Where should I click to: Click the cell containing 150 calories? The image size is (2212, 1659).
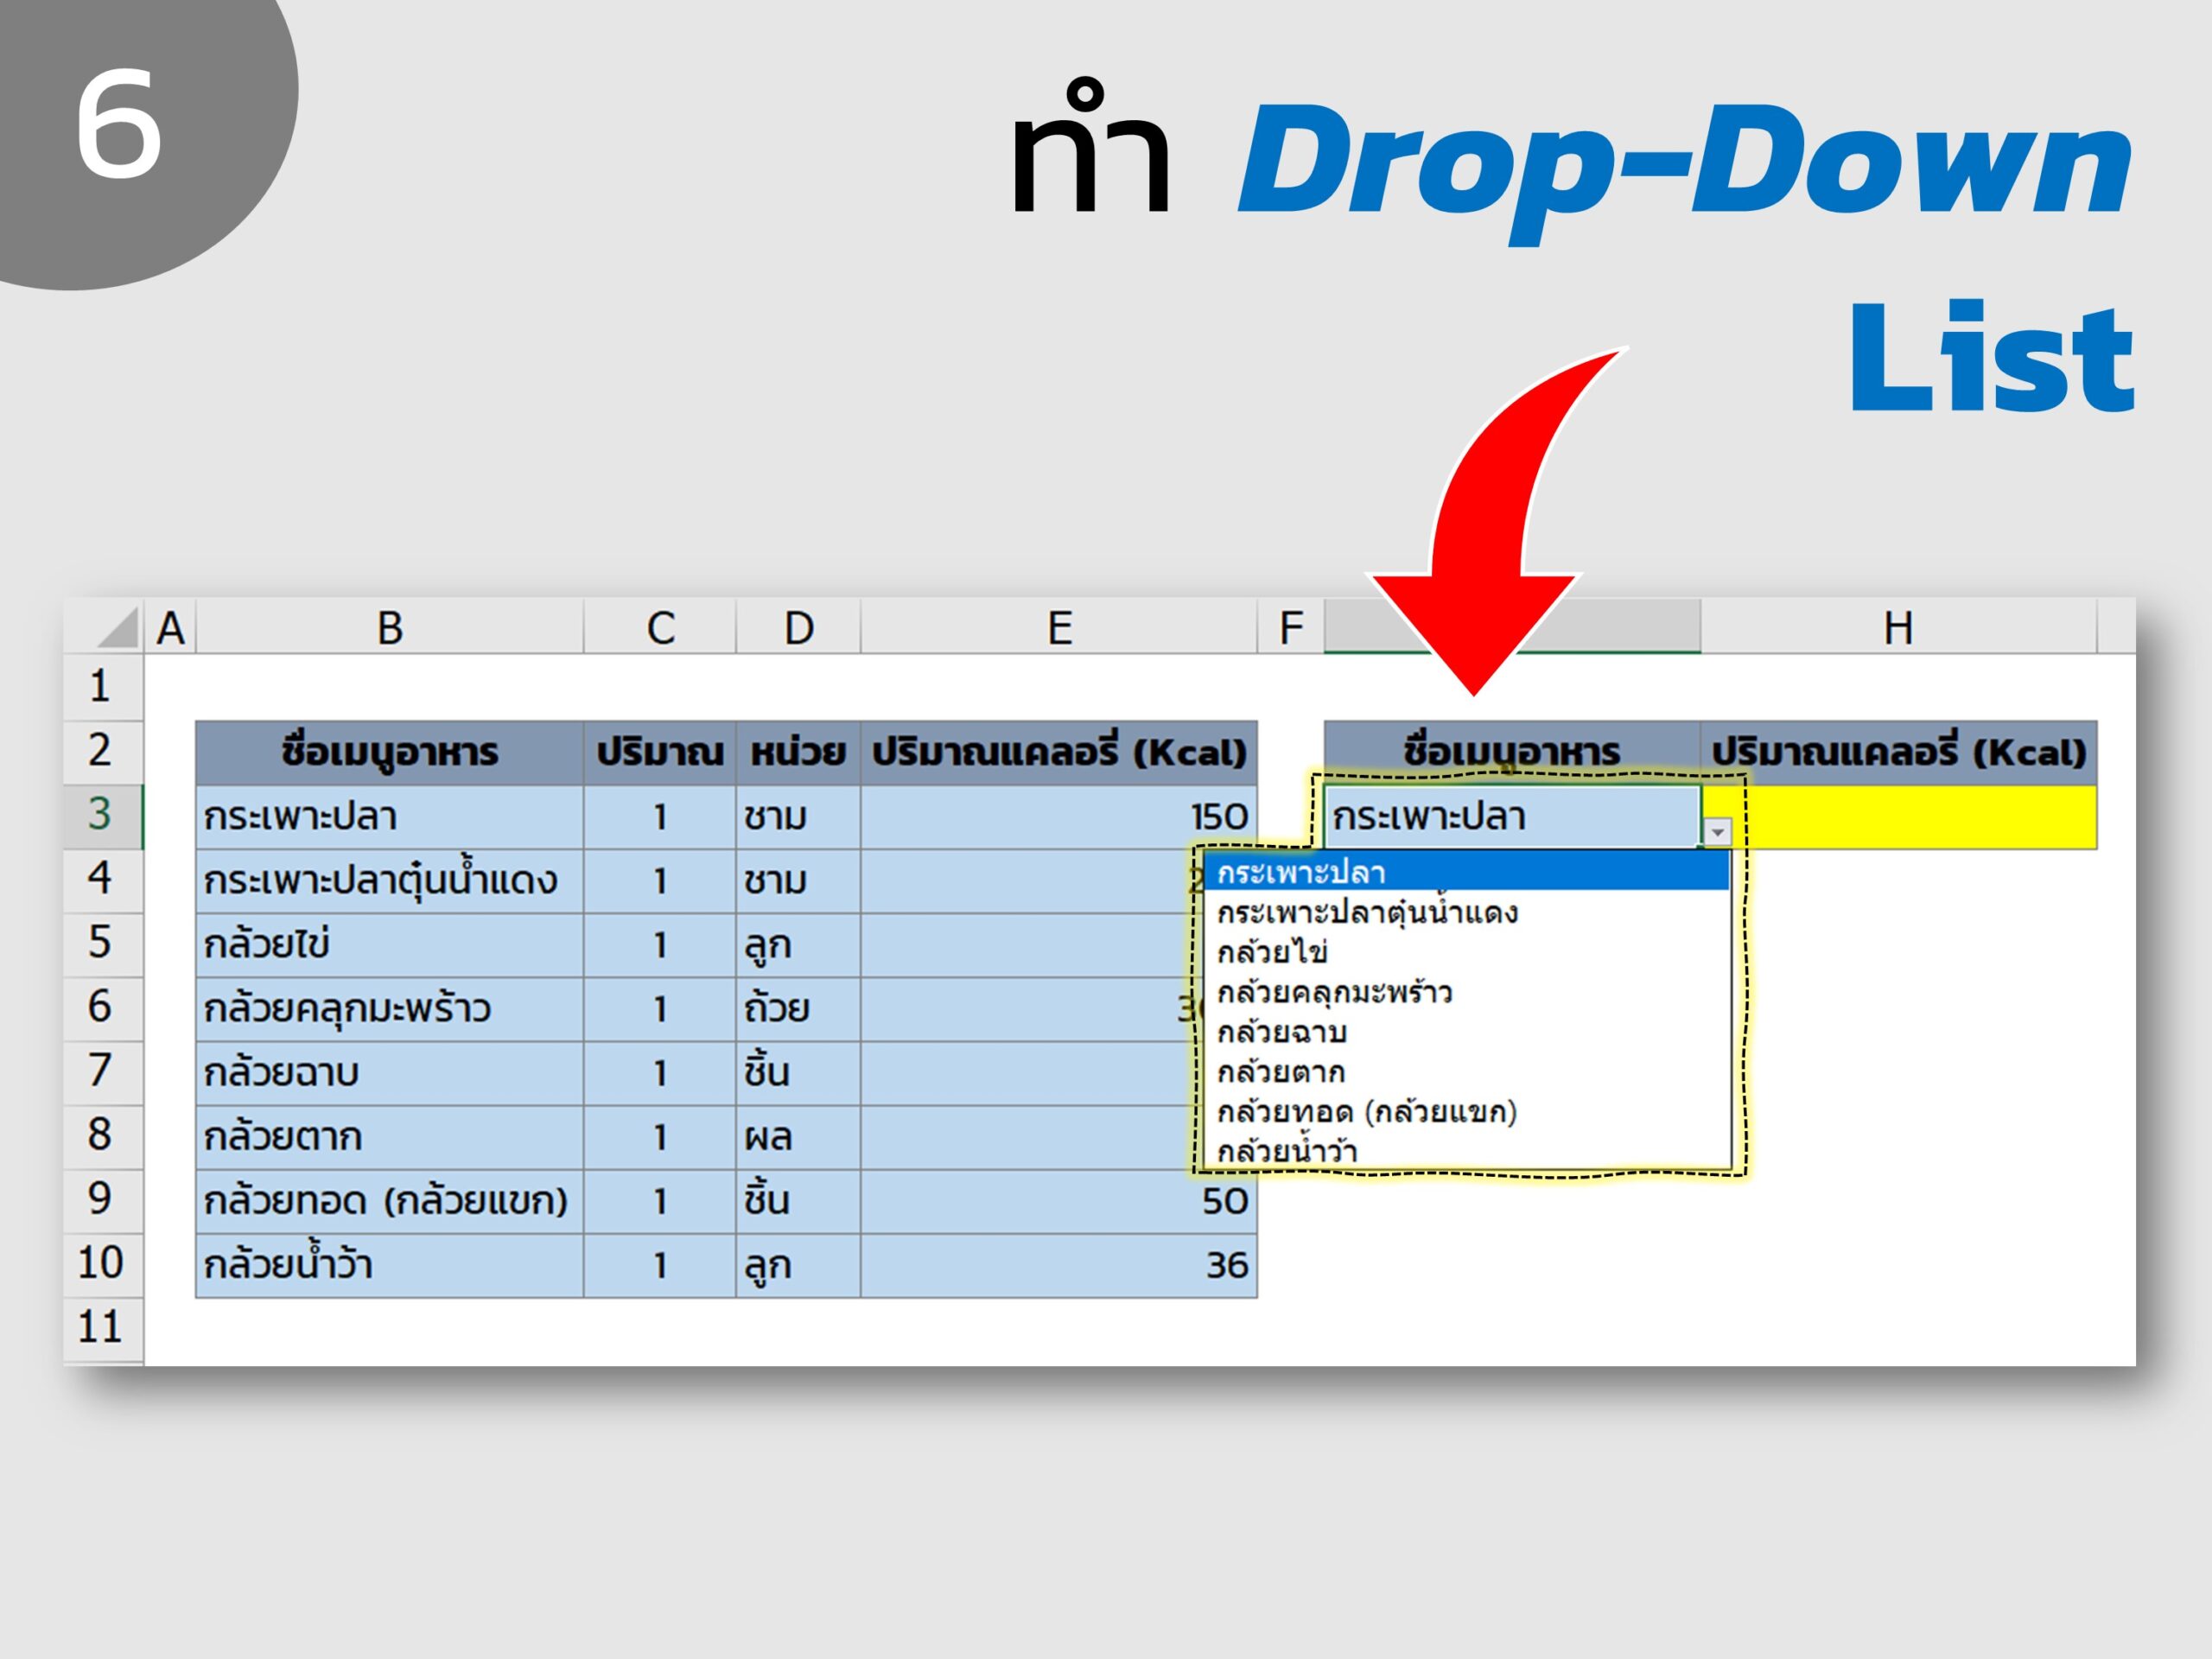click(x=1059, y=817)
